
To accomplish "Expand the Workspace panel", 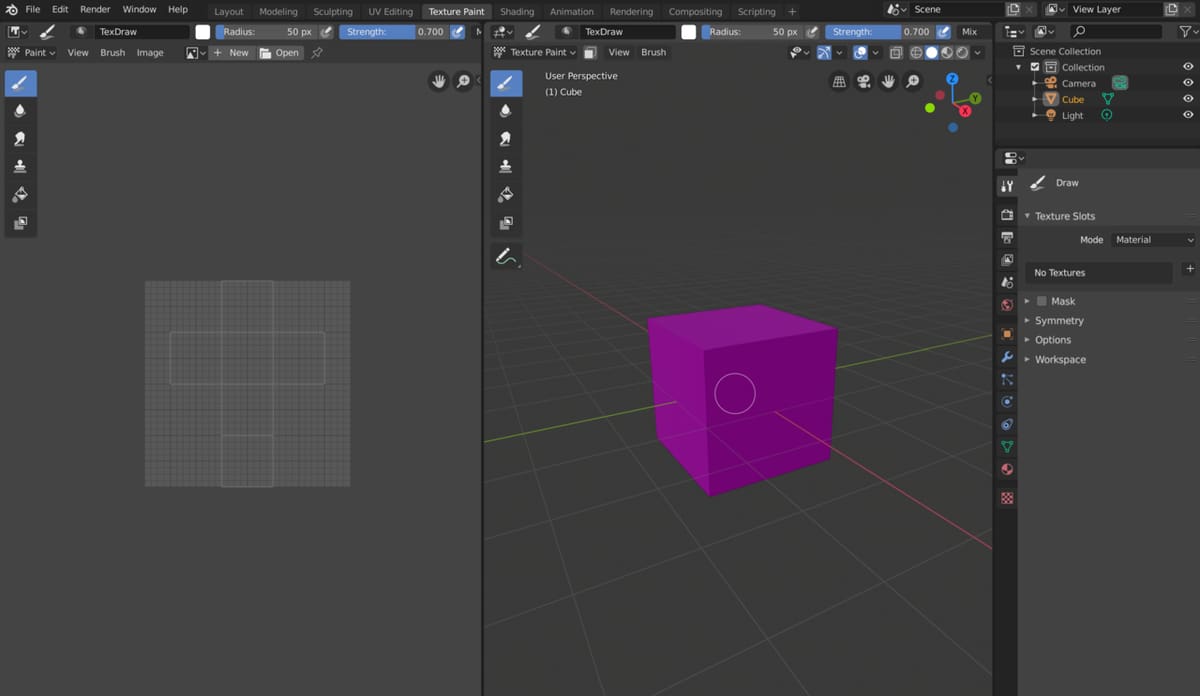I will click(1060, 359).
